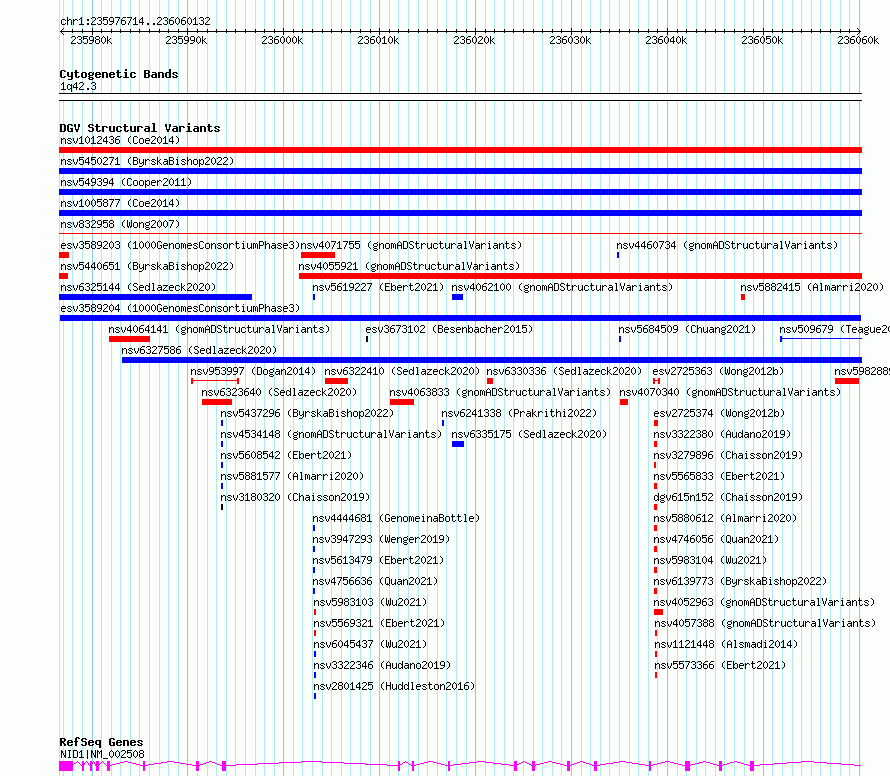Screen dimensions: 890x776
Task: Open nsv3322380 (Audano2019) label
Action: tap(722, 434)
